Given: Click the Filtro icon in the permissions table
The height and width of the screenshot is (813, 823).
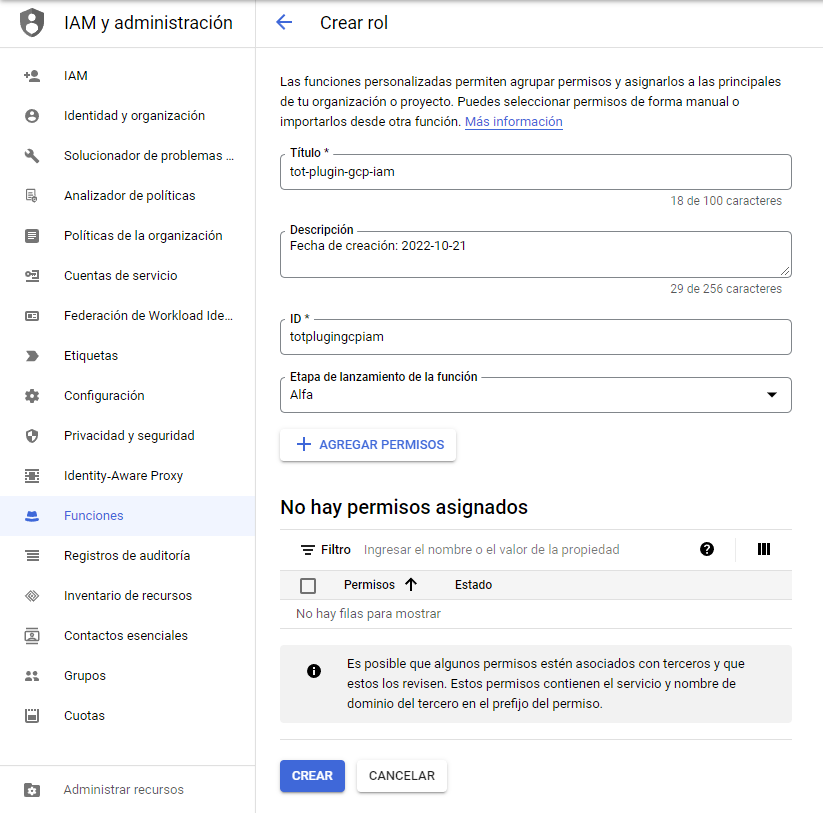Looking at the screenshot, I should pos(308,550).
